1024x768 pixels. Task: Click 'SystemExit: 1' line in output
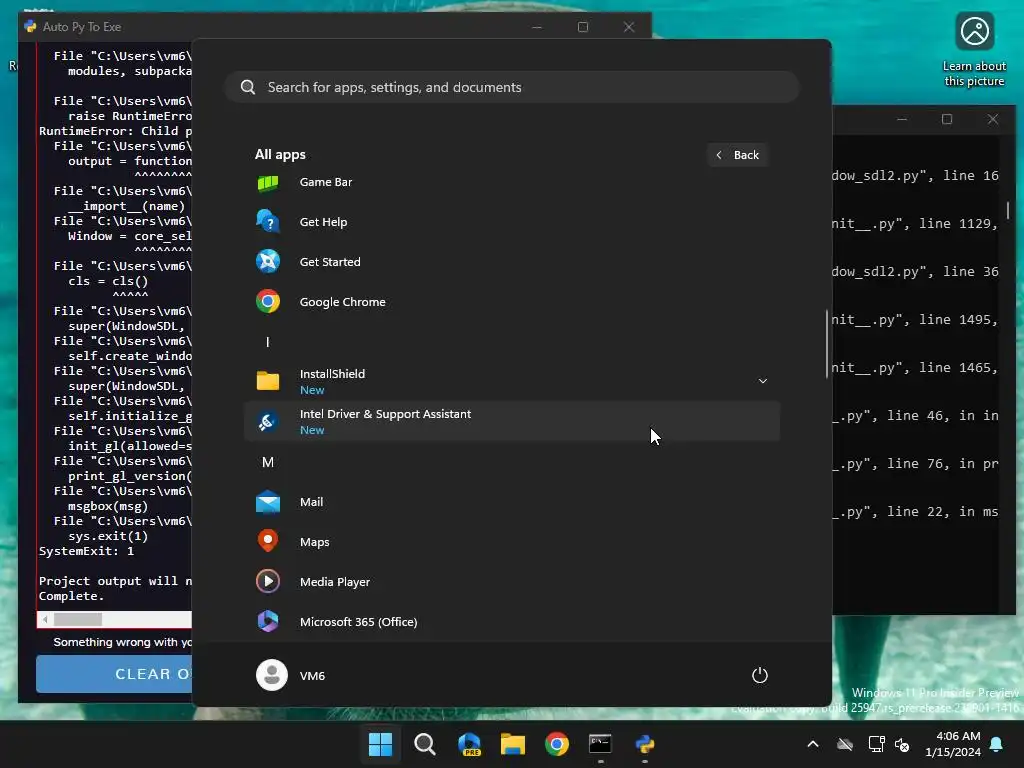(86, 551)
